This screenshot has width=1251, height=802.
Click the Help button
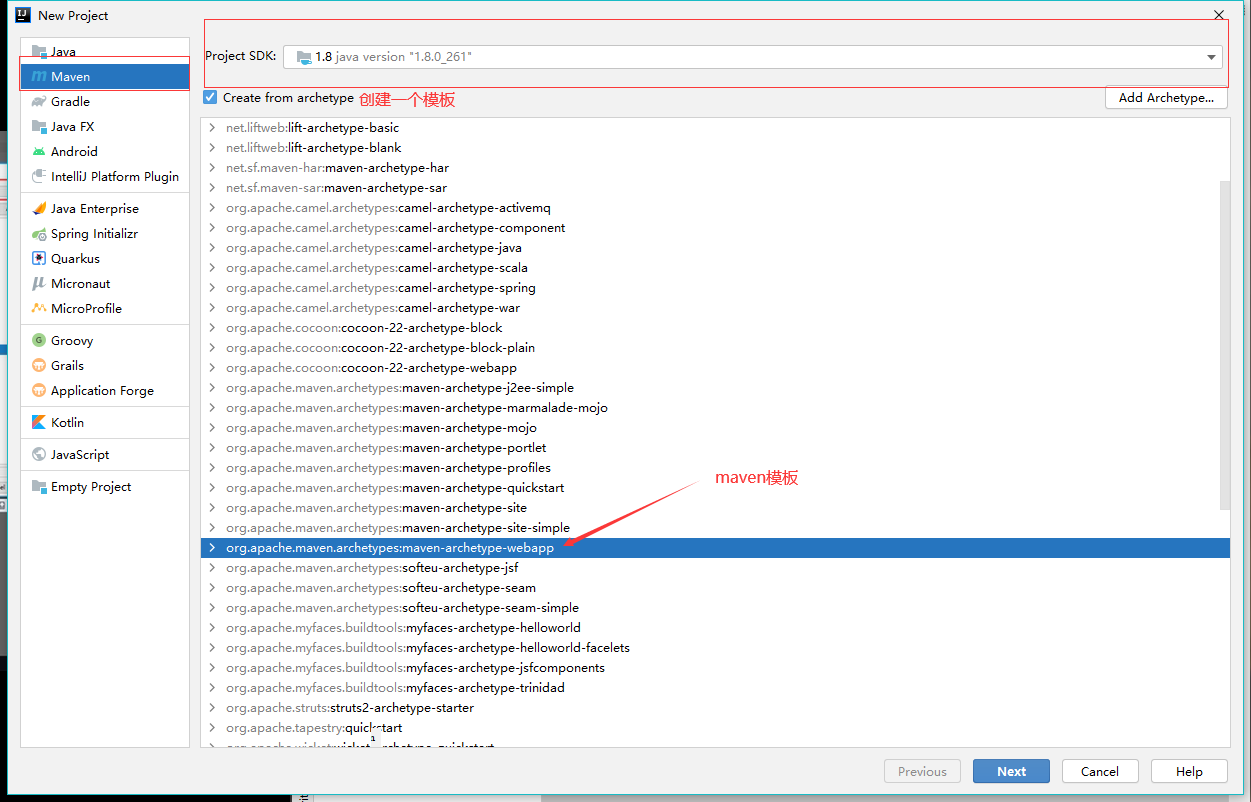pyautogui.click(x=1189, y=771)
